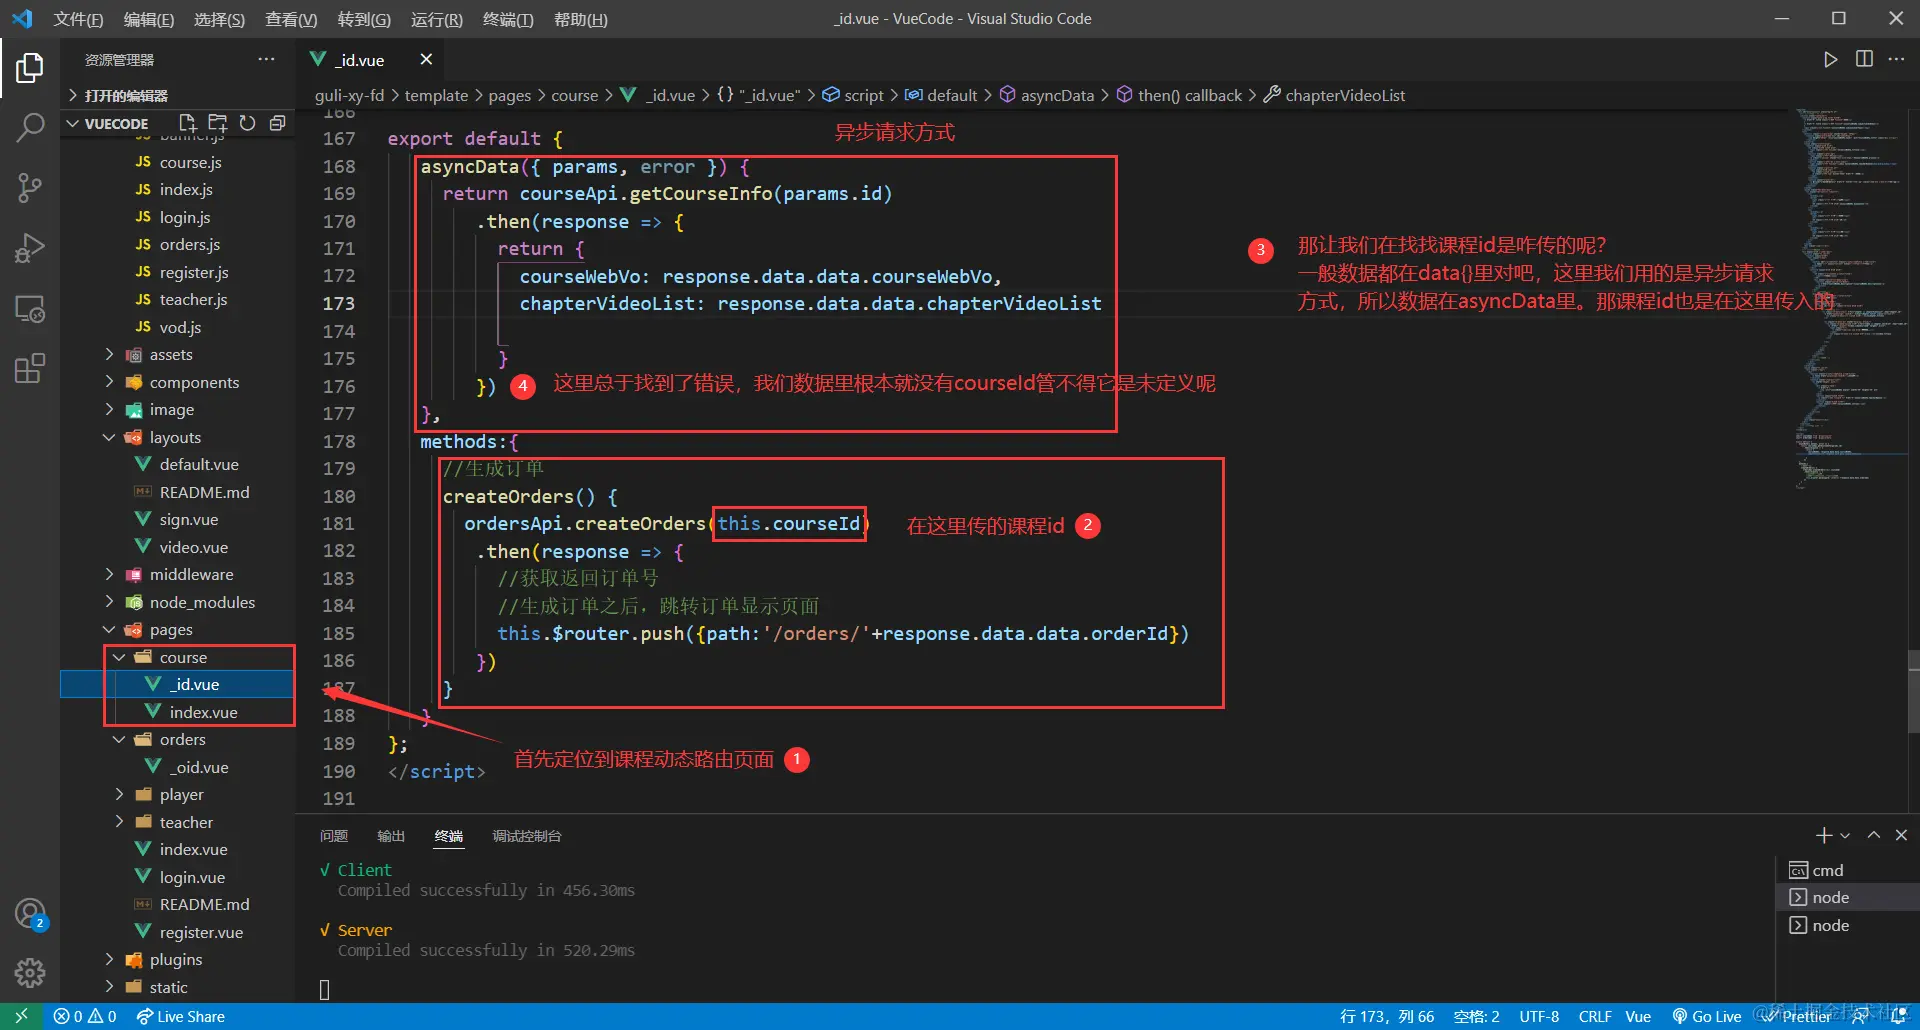Collapse all folders in explorer
This screenshot has width=1920, height=1030.
pyautogui.click(x=277, y=123)
